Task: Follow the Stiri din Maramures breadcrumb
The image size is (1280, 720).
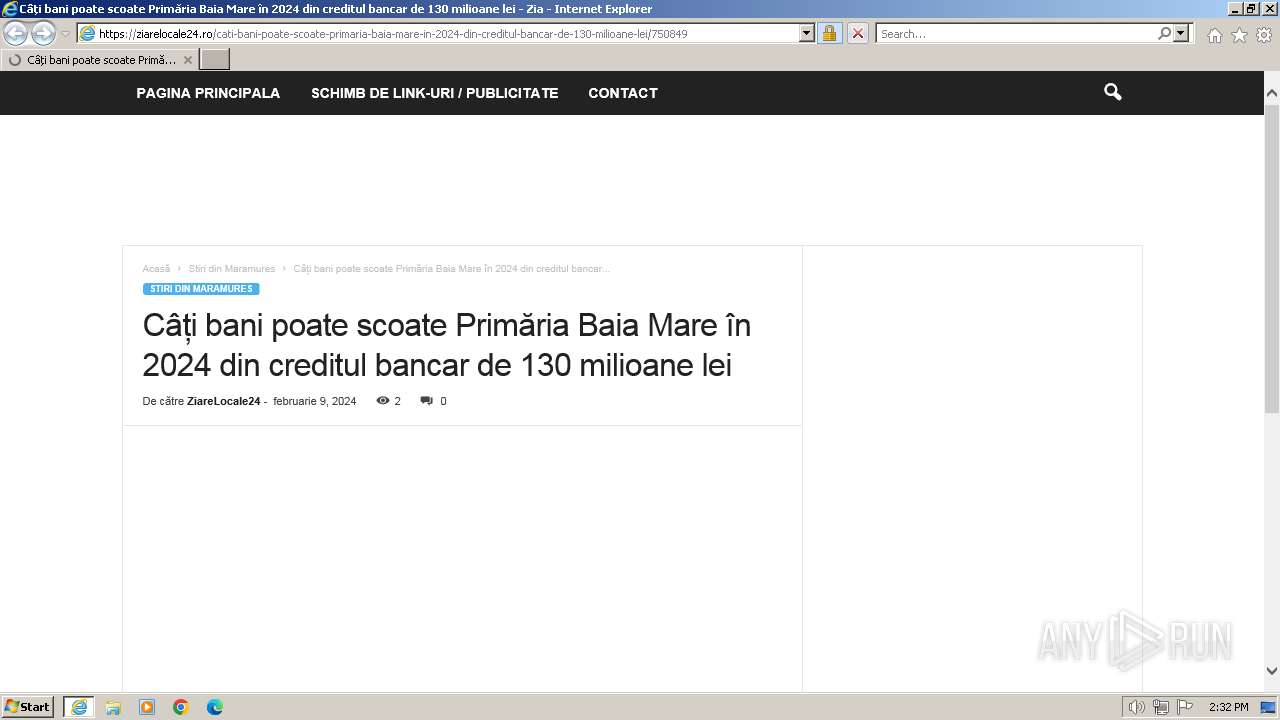Action: click(232, 269)
